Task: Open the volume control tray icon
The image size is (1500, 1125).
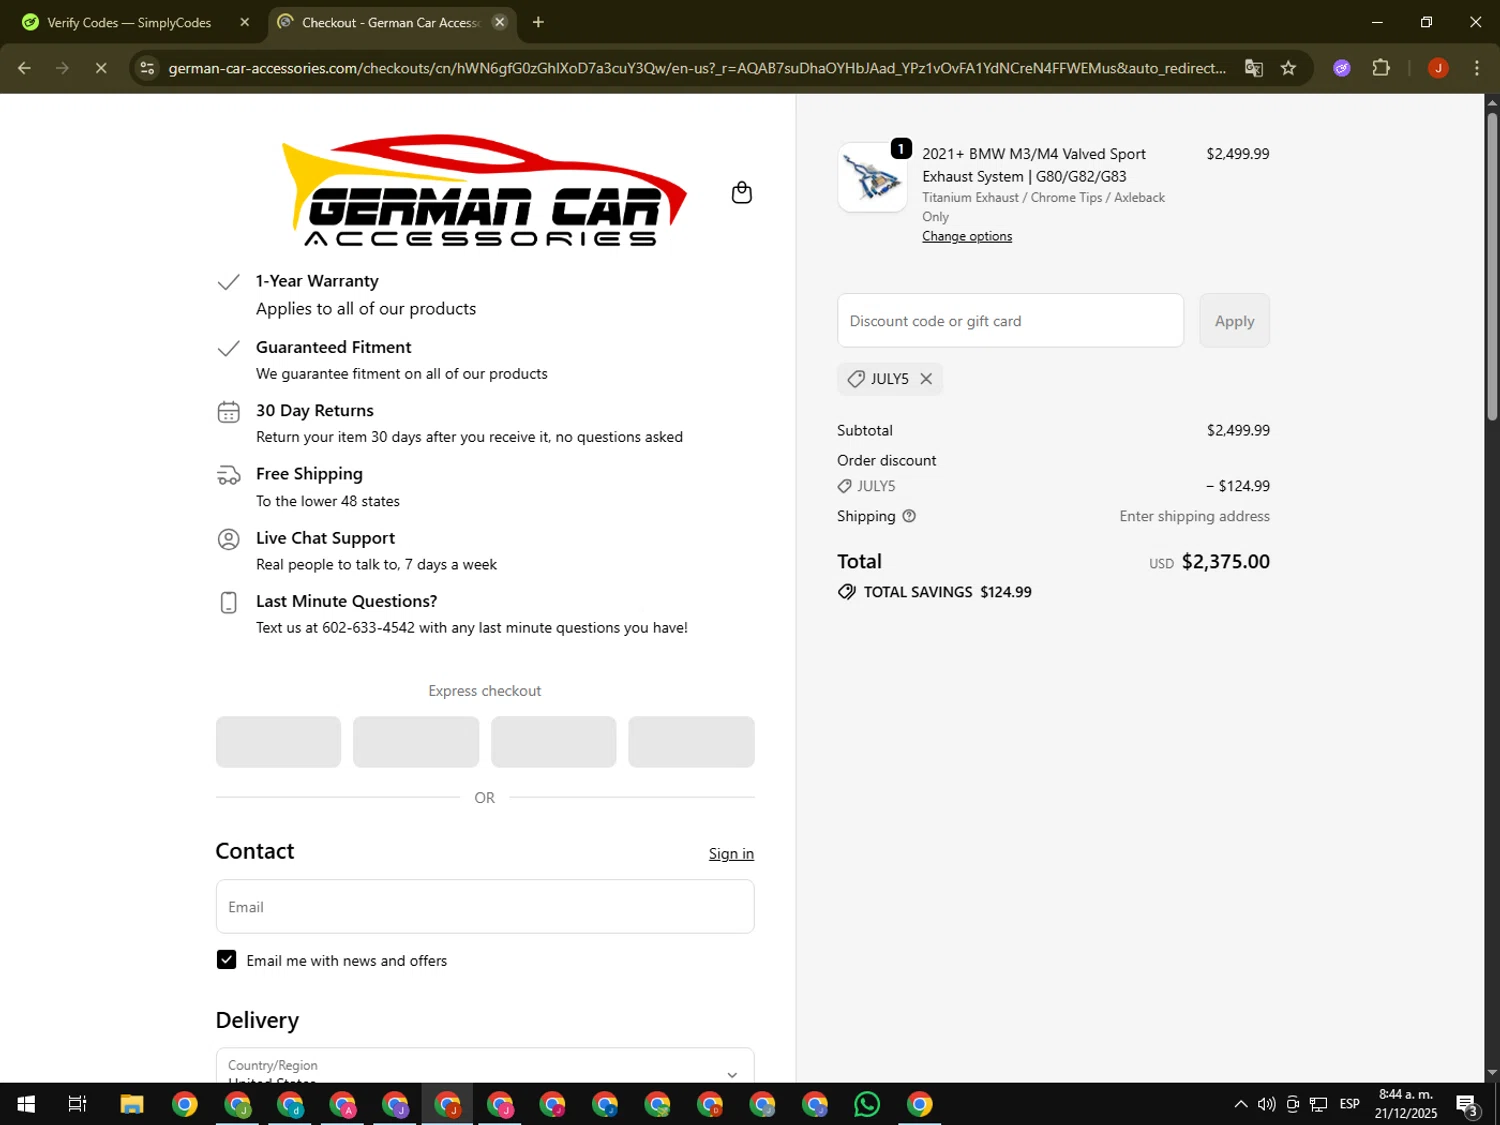Action: [1266, 1104]
